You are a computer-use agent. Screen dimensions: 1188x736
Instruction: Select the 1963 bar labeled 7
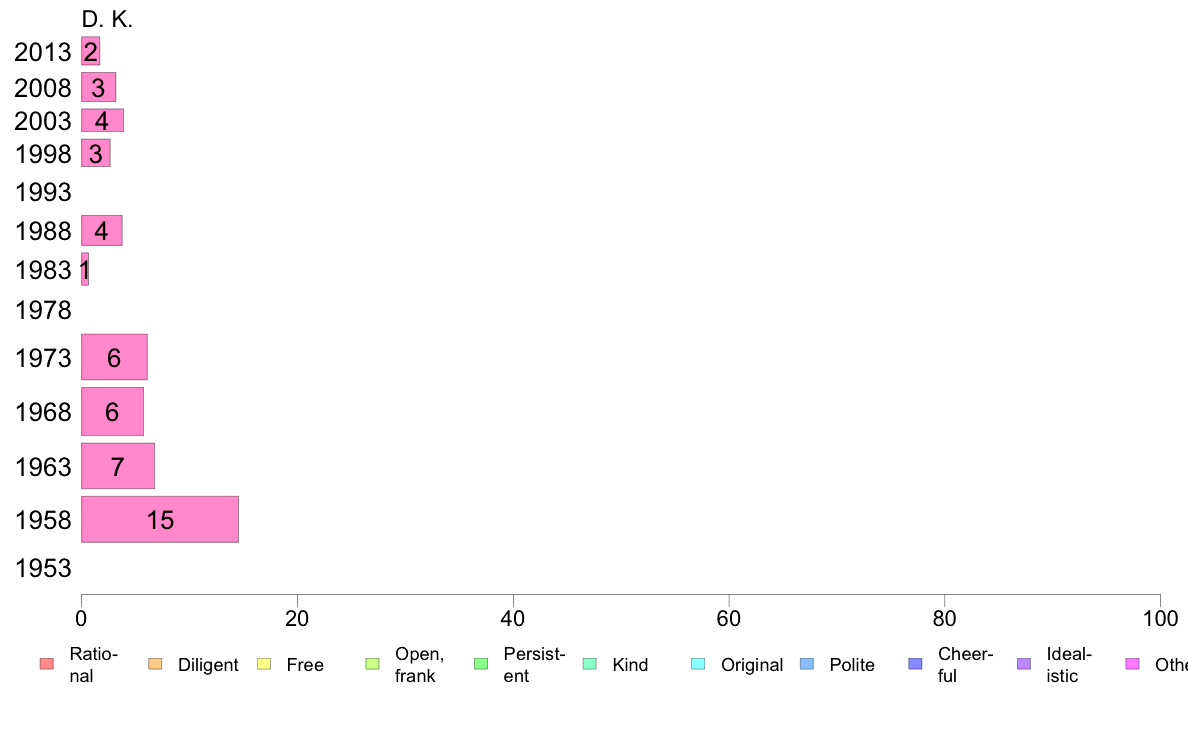(118, 466)
